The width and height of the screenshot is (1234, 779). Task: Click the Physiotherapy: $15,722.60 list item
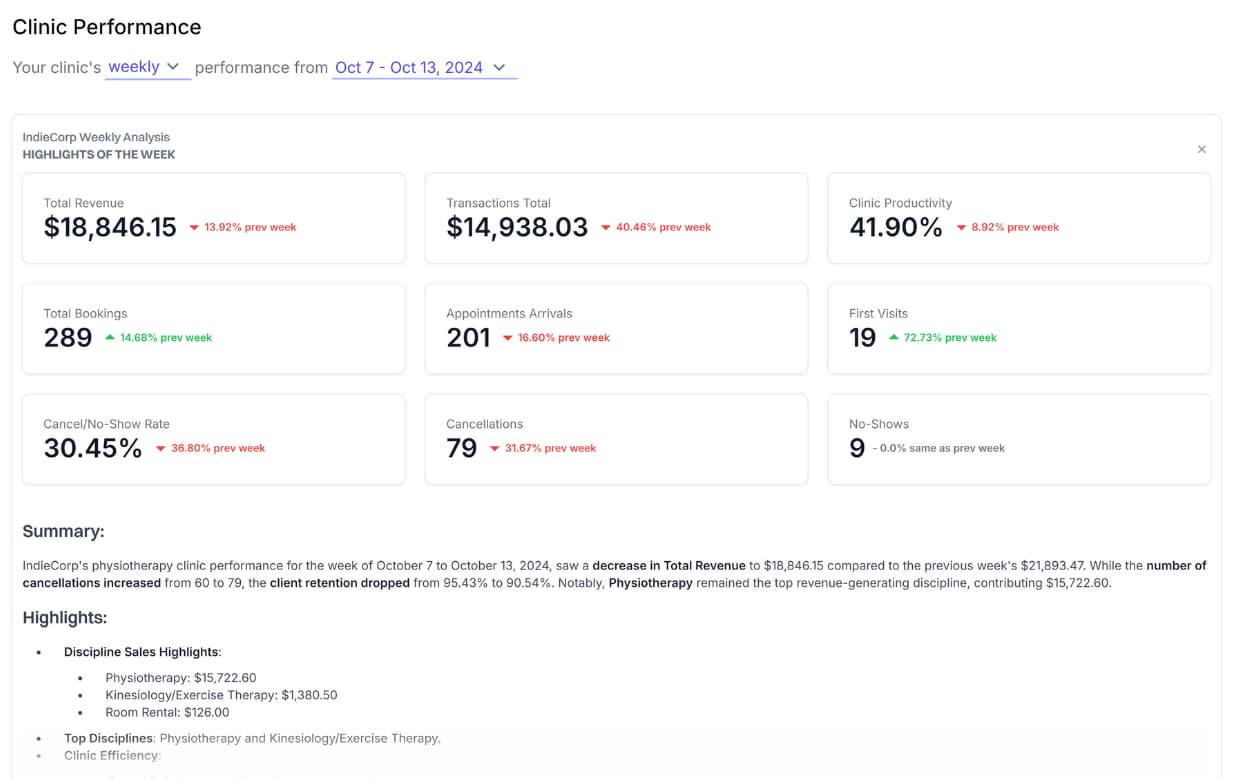click(181, 677)
